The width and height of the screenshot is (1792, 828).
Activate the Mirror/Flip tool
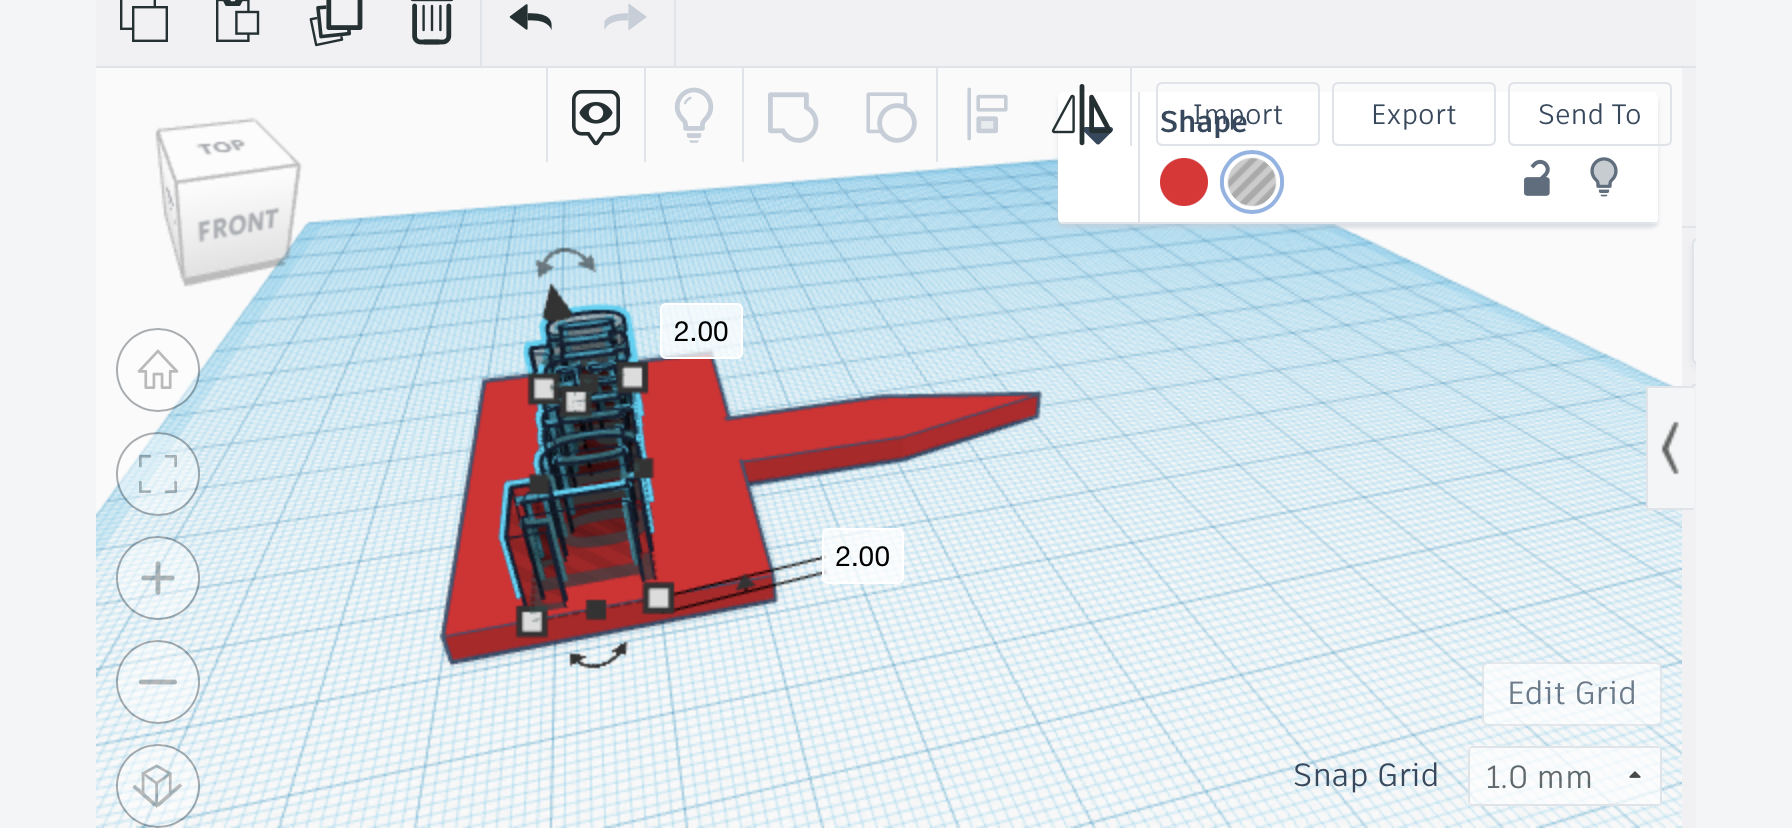tap(1082, 114)
